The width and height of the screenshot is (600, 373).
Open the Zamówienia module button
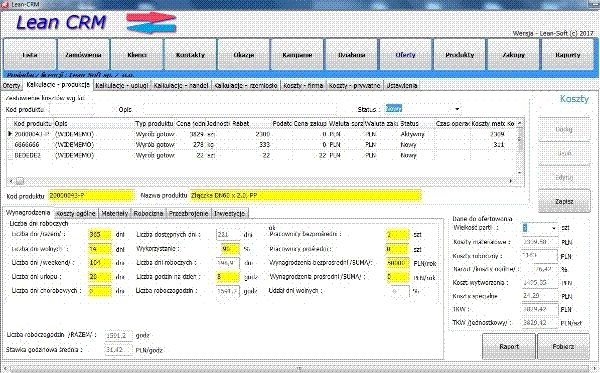click(x=83, y=55)
